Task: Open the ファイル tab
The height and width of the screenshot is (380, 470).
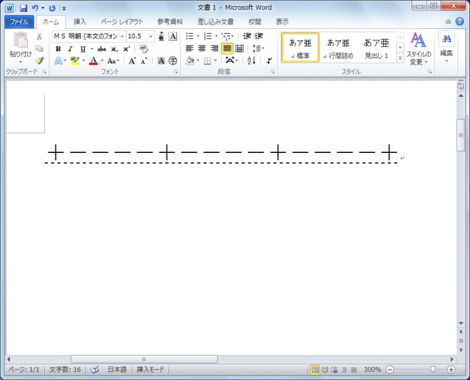Action: click(x=19, y=22)
